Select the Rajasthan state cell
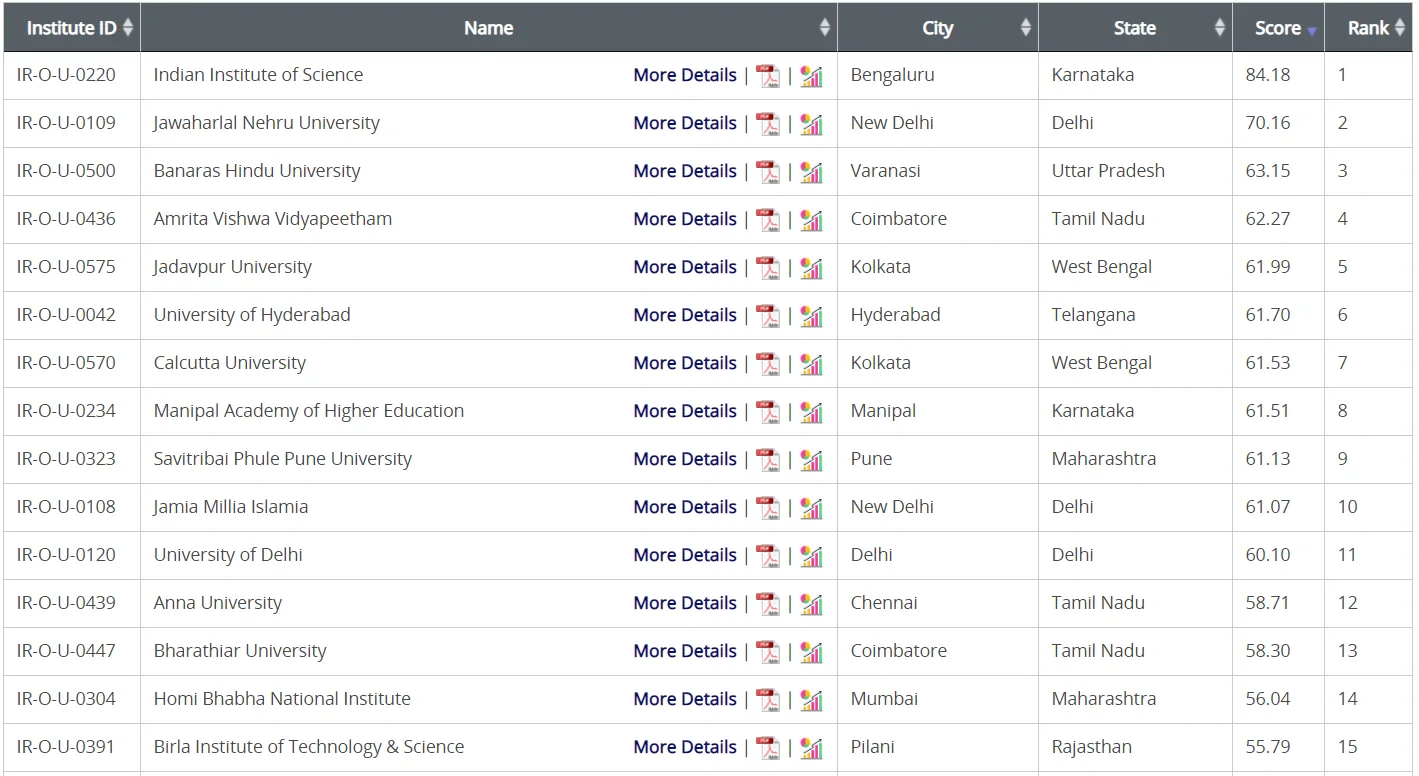1419x776 pixels. pos(1135,747)
